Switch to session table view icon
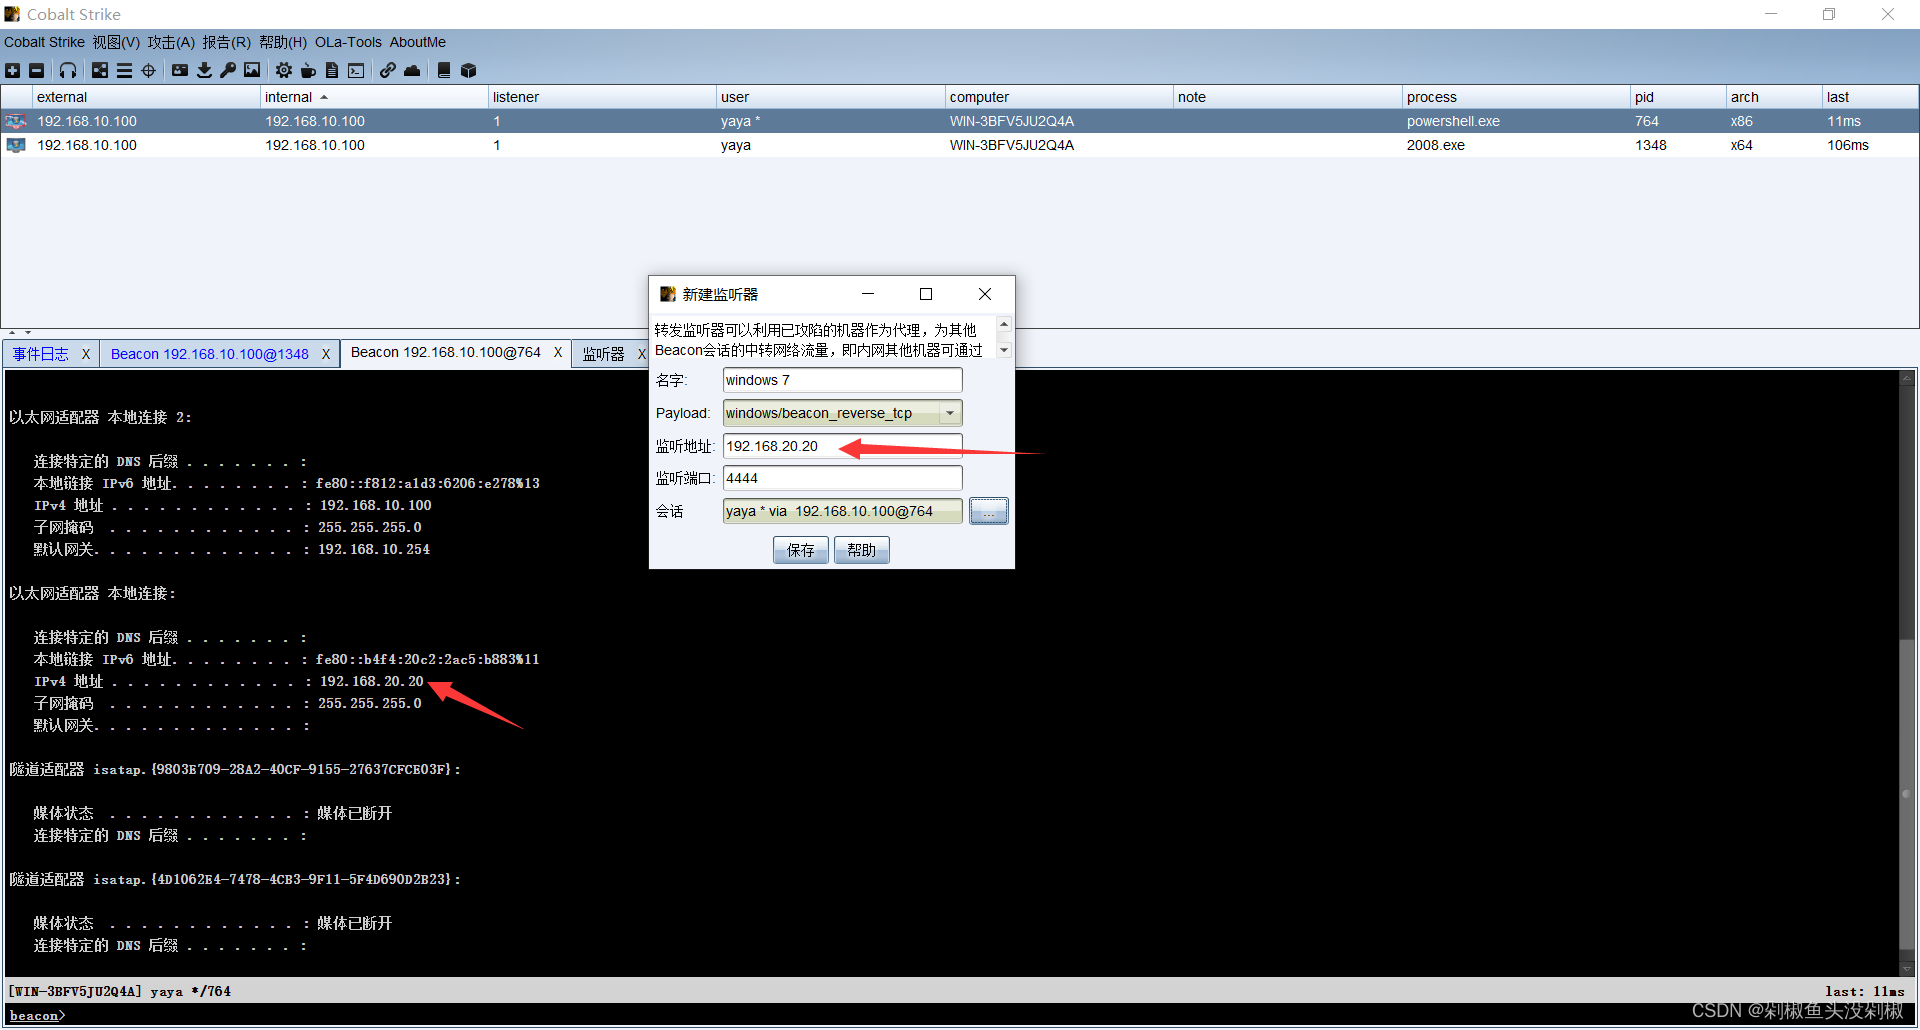 click(x=124, y=70)
